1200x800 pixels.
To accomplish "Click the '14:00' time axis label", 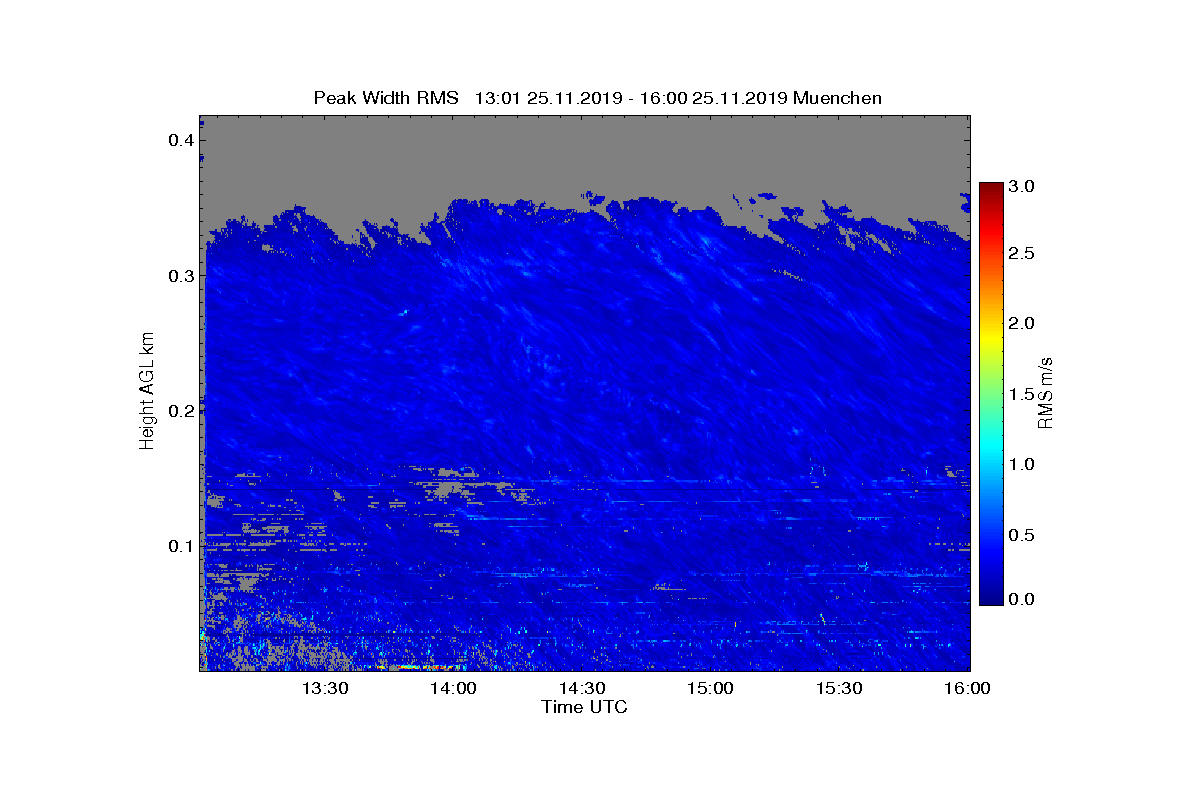I will pyautogui.click(x=453, y=689).
